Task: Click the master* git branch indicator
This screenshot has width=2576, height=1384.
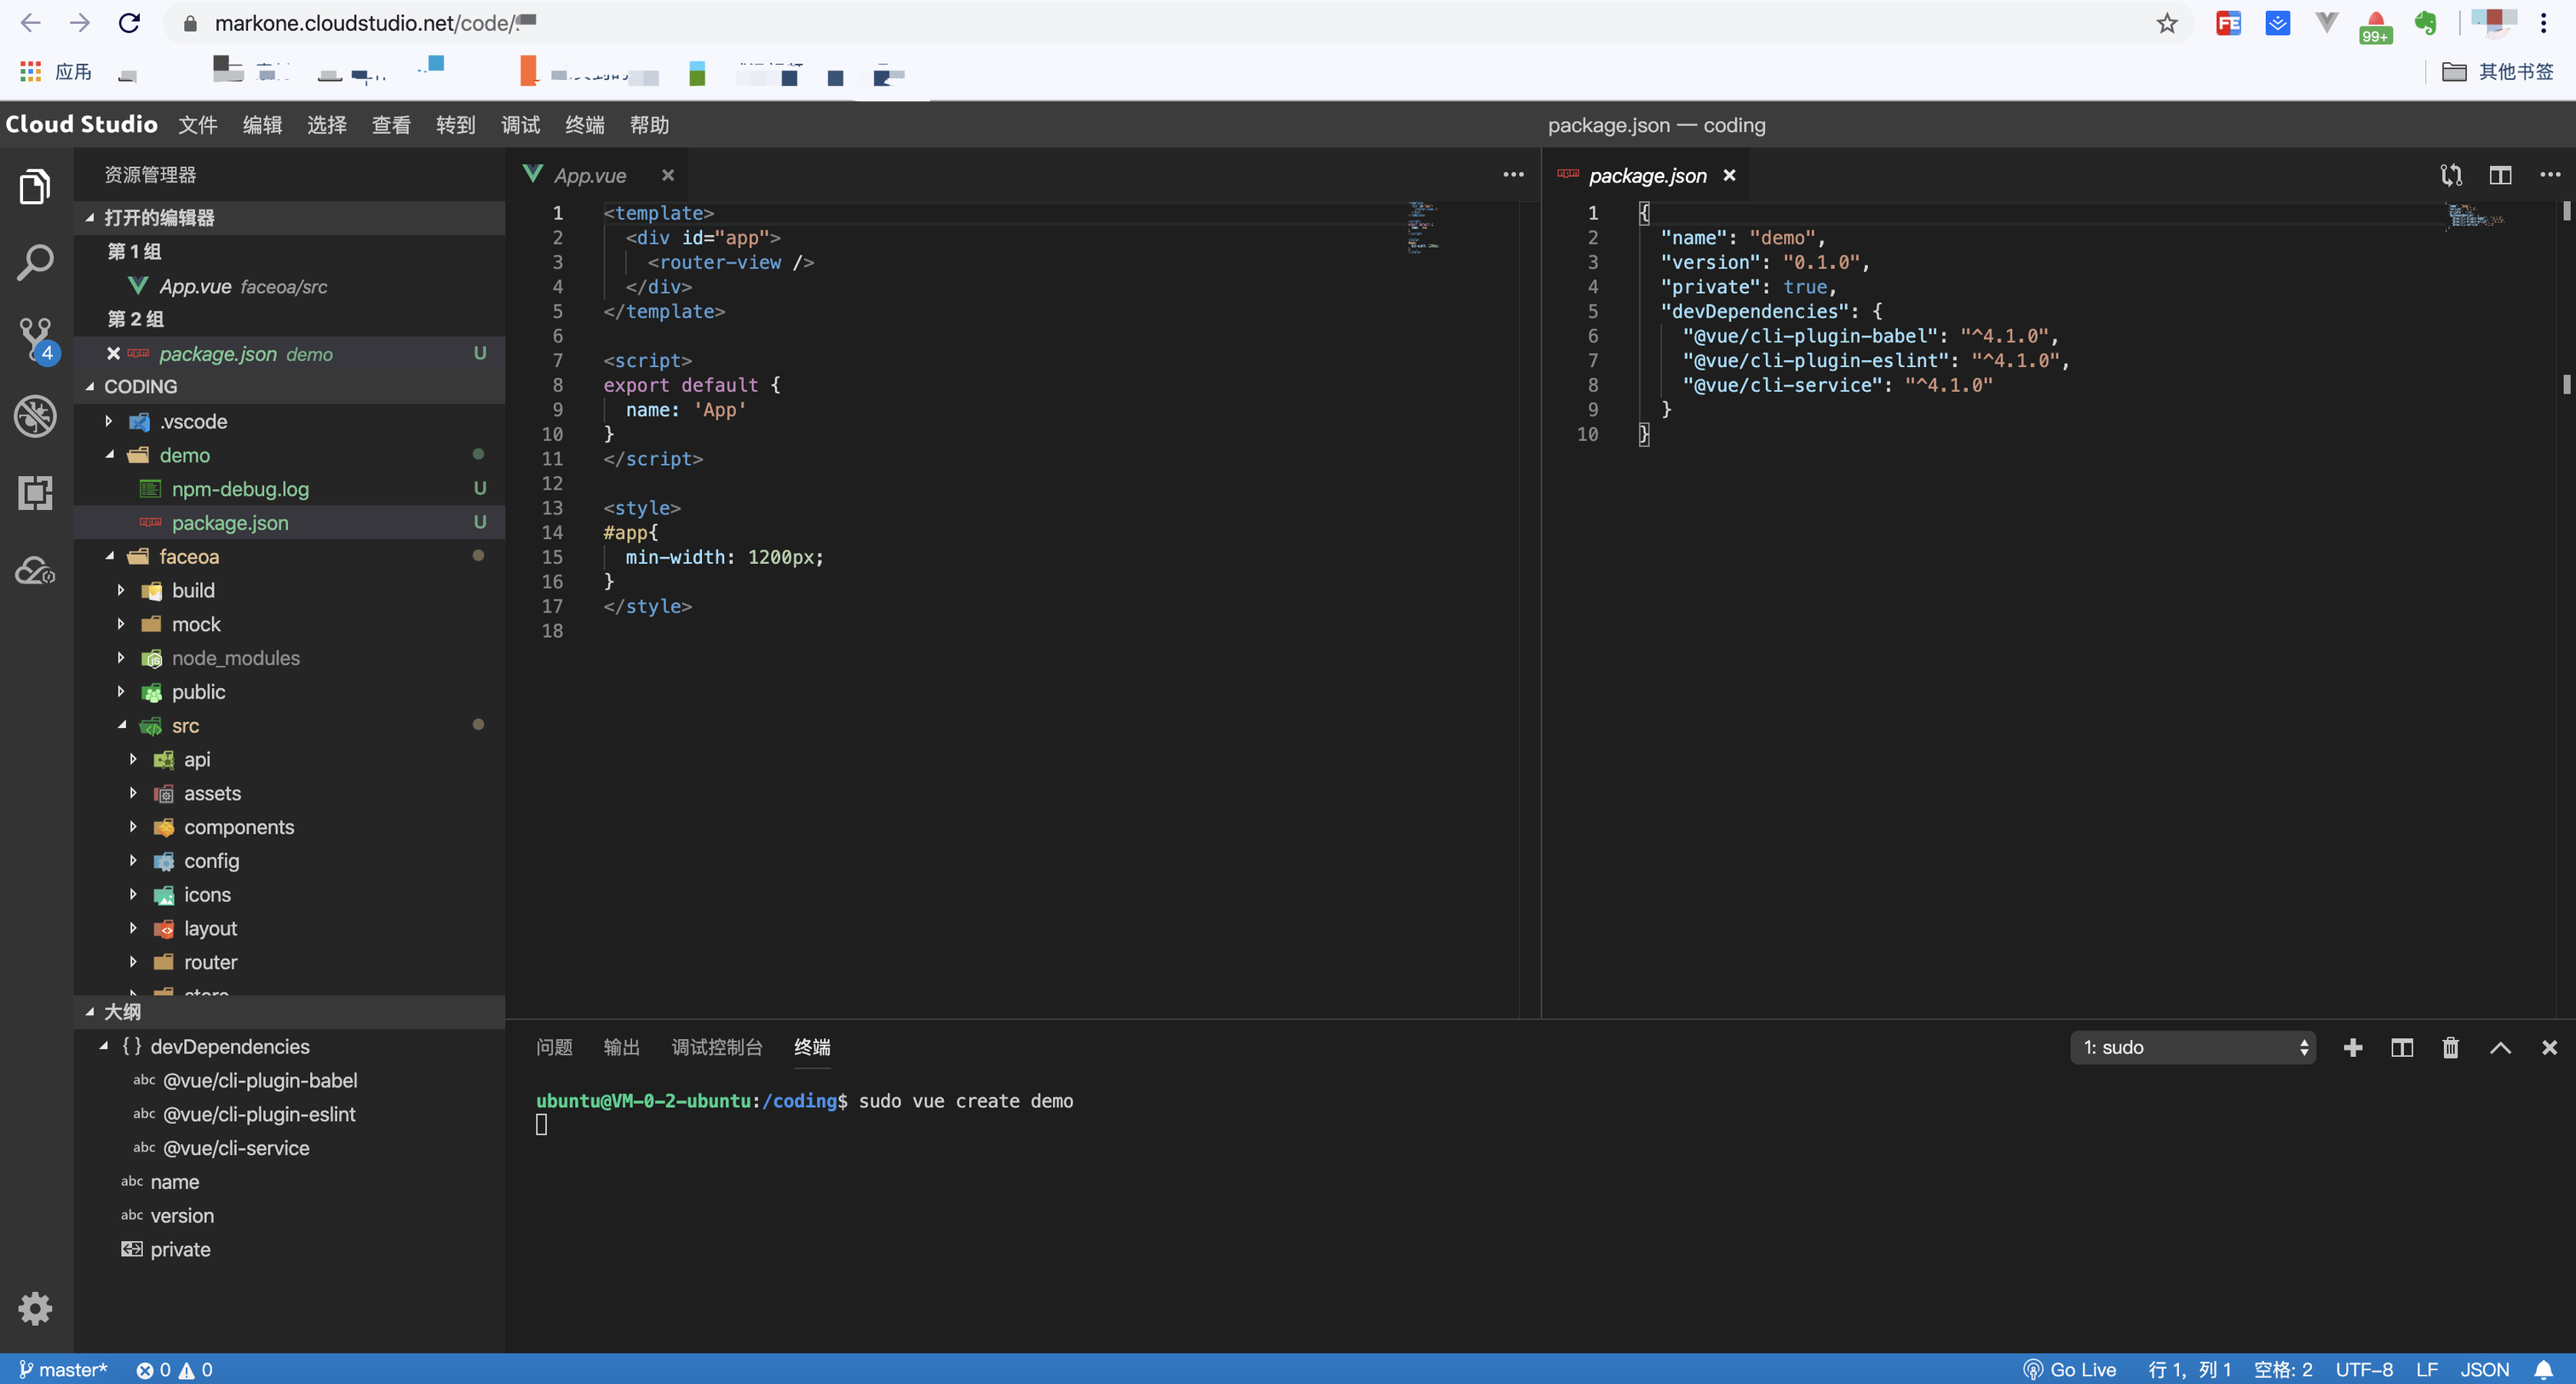Action: (63, 1369)
